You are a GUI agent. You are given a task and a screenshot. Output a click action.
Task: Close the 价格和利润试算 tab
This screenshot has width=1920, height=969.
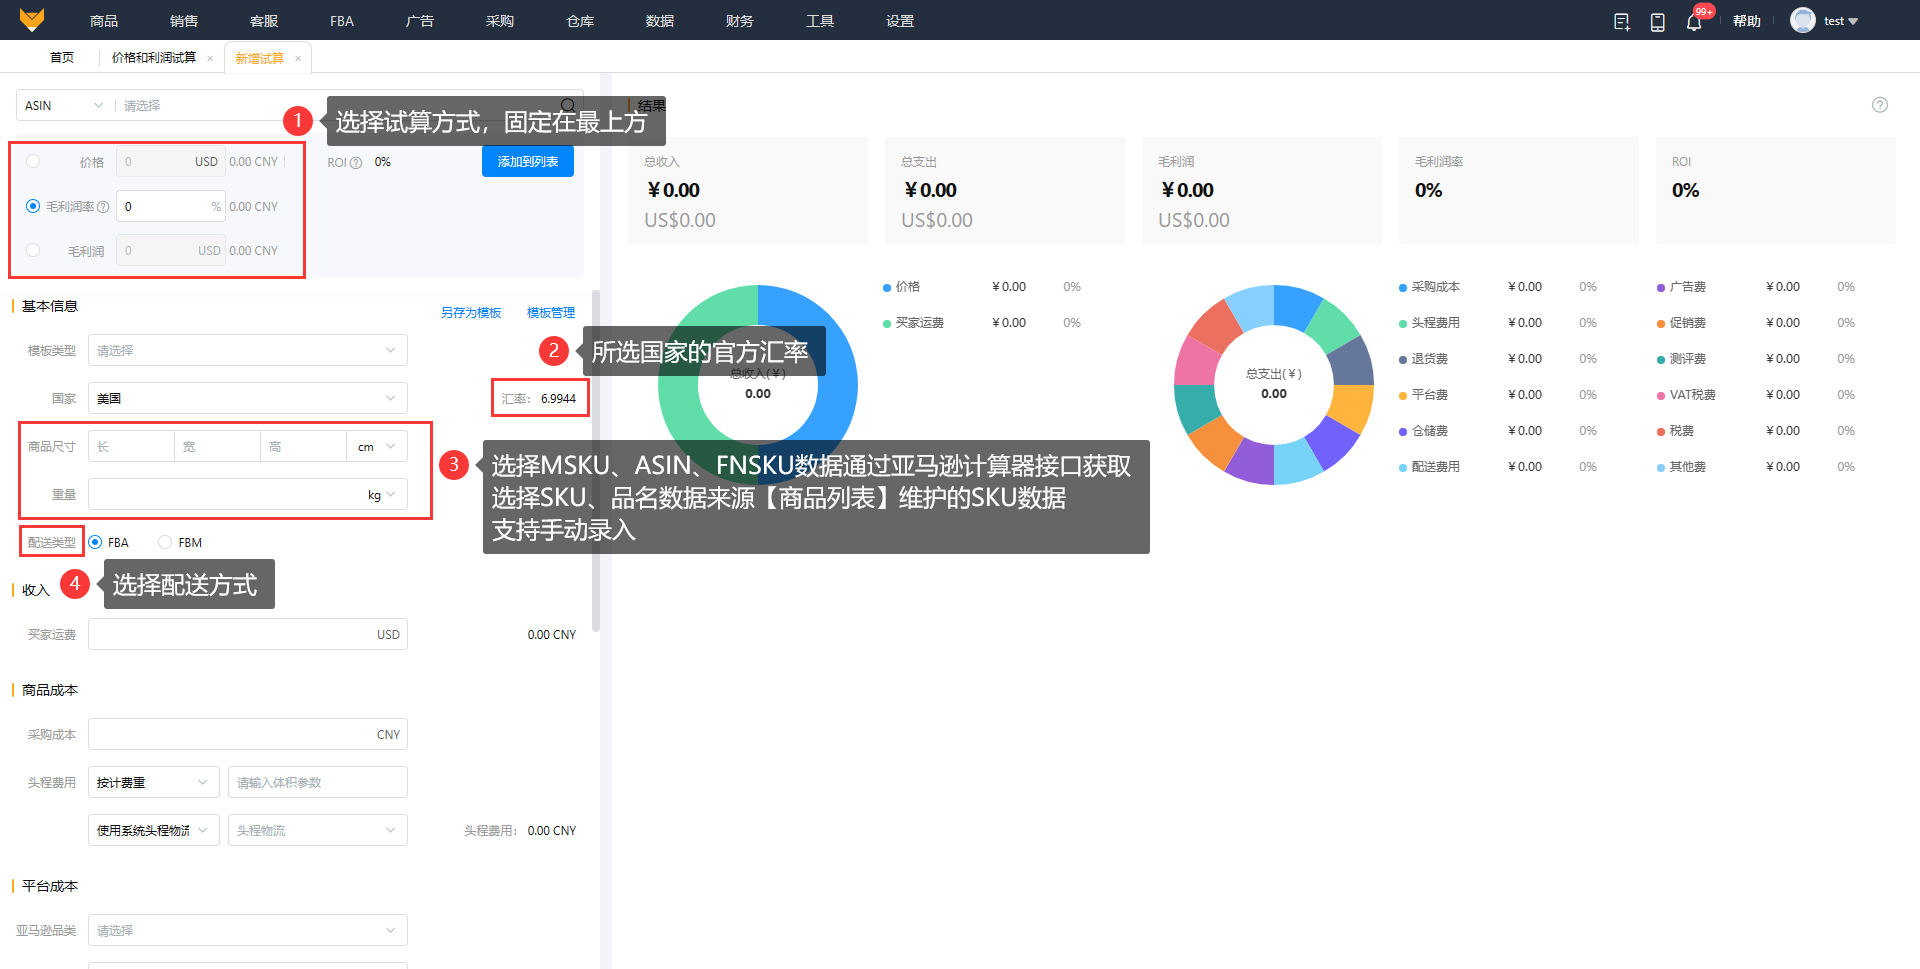[x=210, y=58]
